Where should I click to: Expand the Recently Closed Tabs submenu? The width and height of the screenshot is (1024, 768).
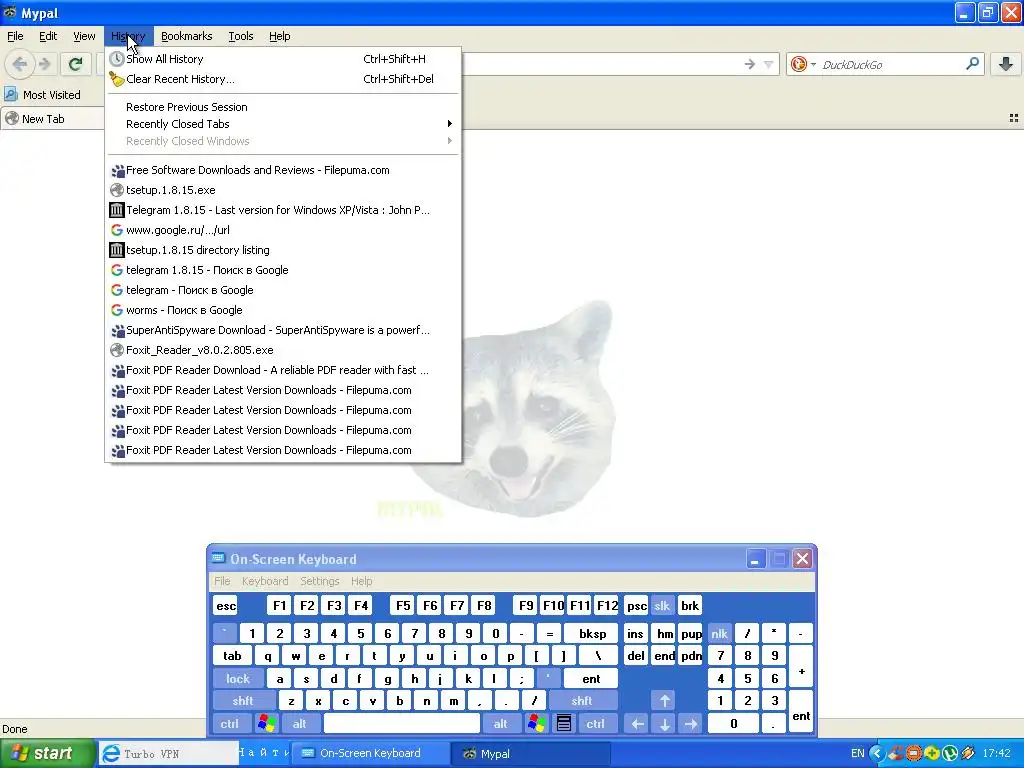coord(283,124)
